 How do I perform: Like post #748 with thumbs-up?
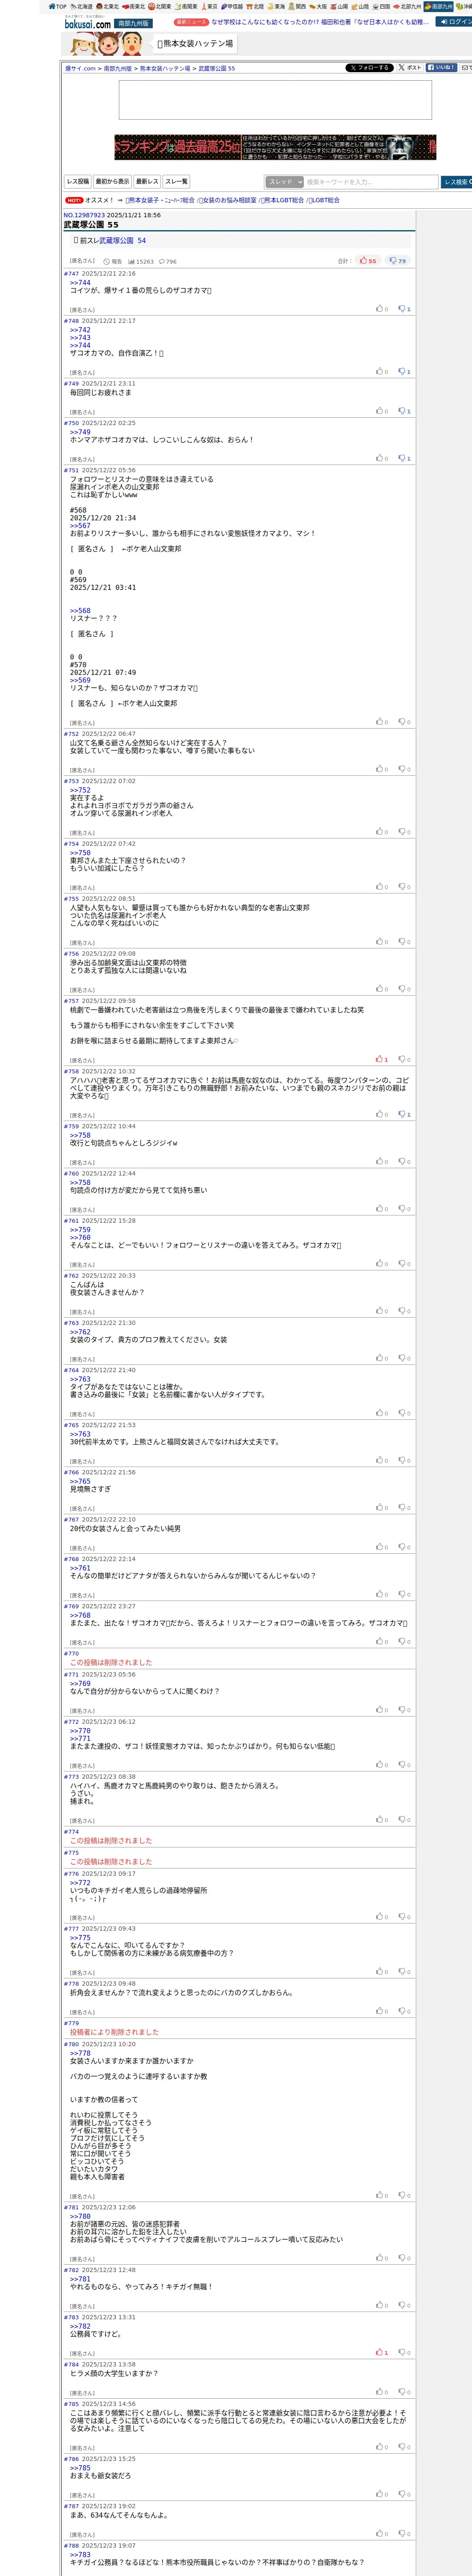tap(380, 371)
